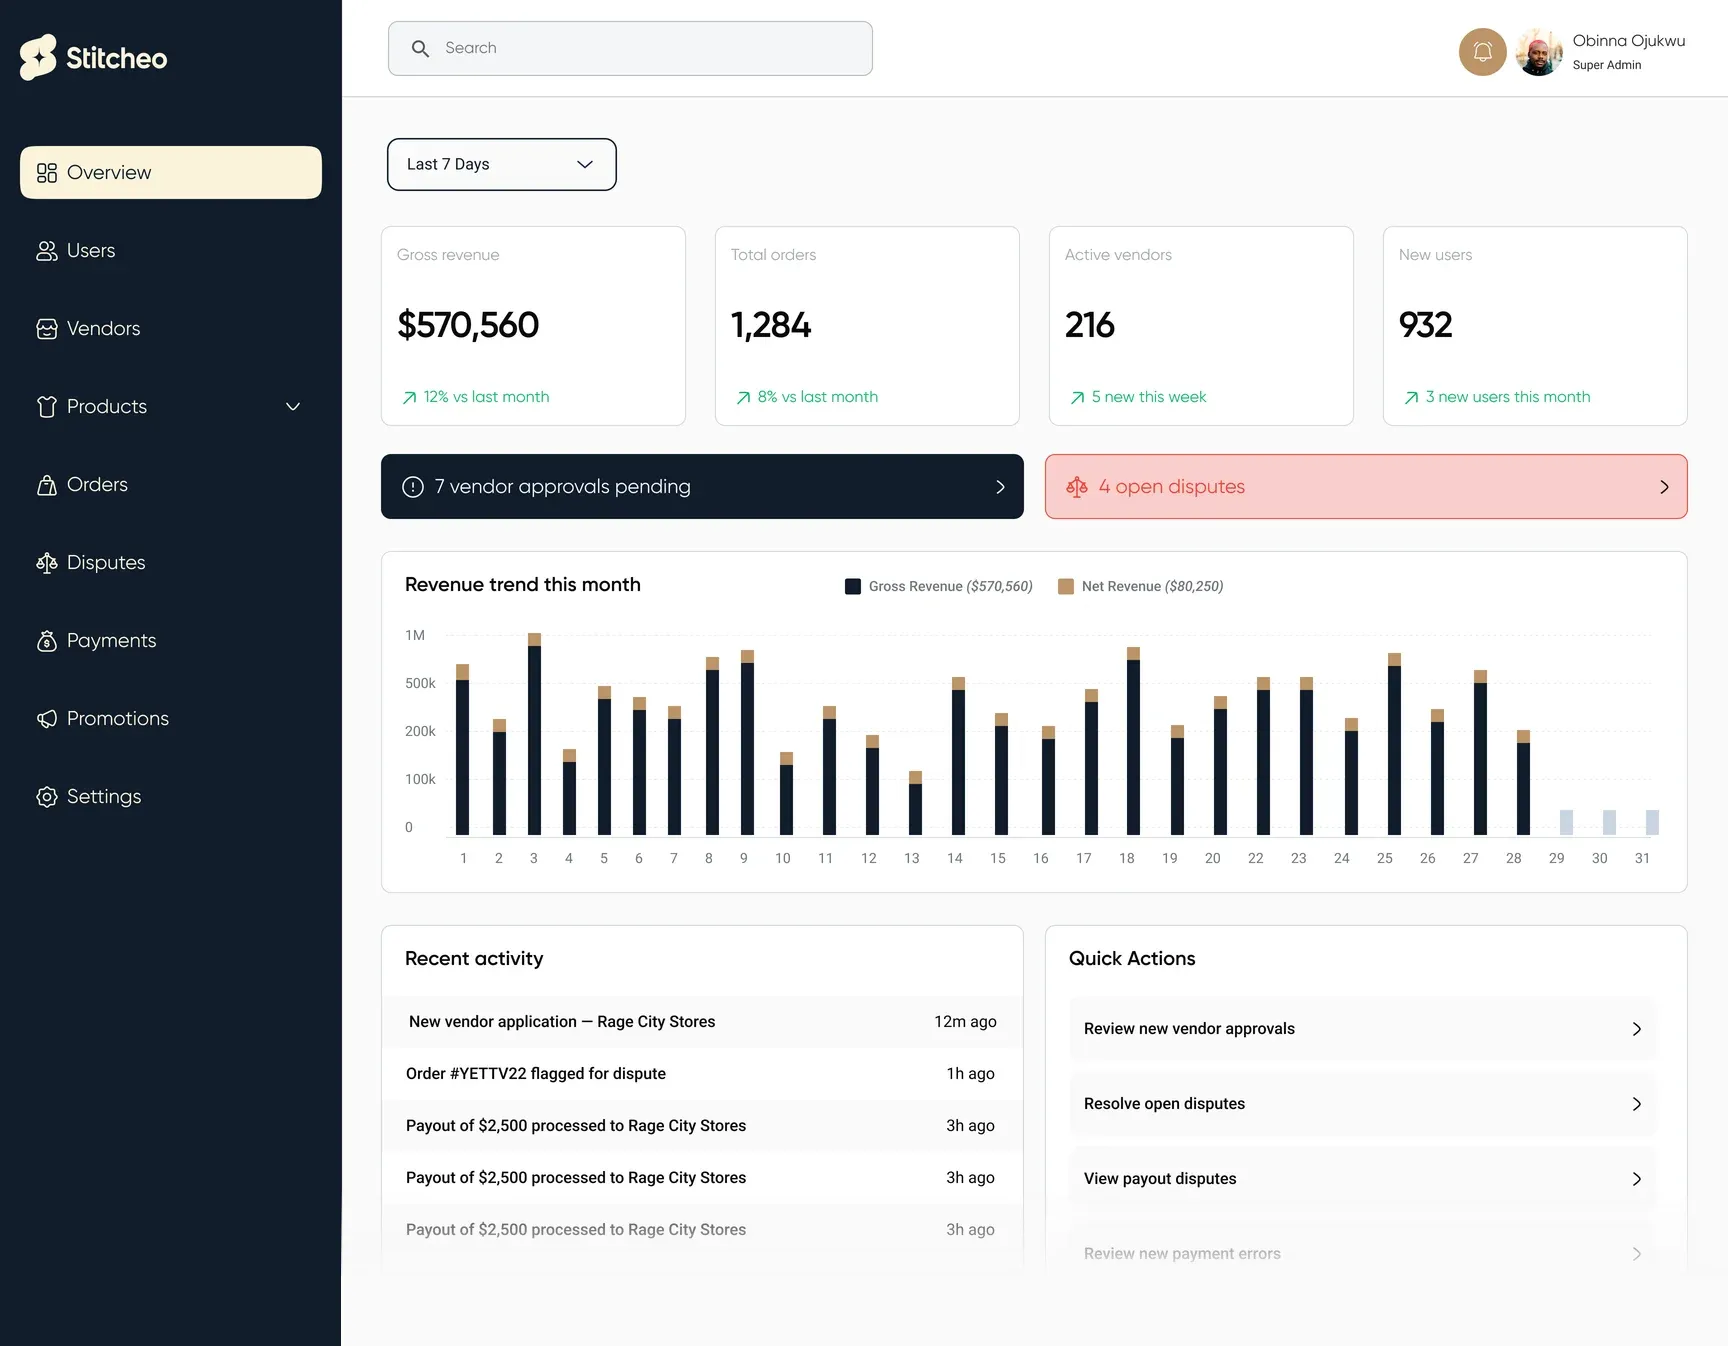Click New vendor application Rage City Stores row
Image resolution: width=1728 pixels, height=1346 pixels.
tap(702, 1022)
